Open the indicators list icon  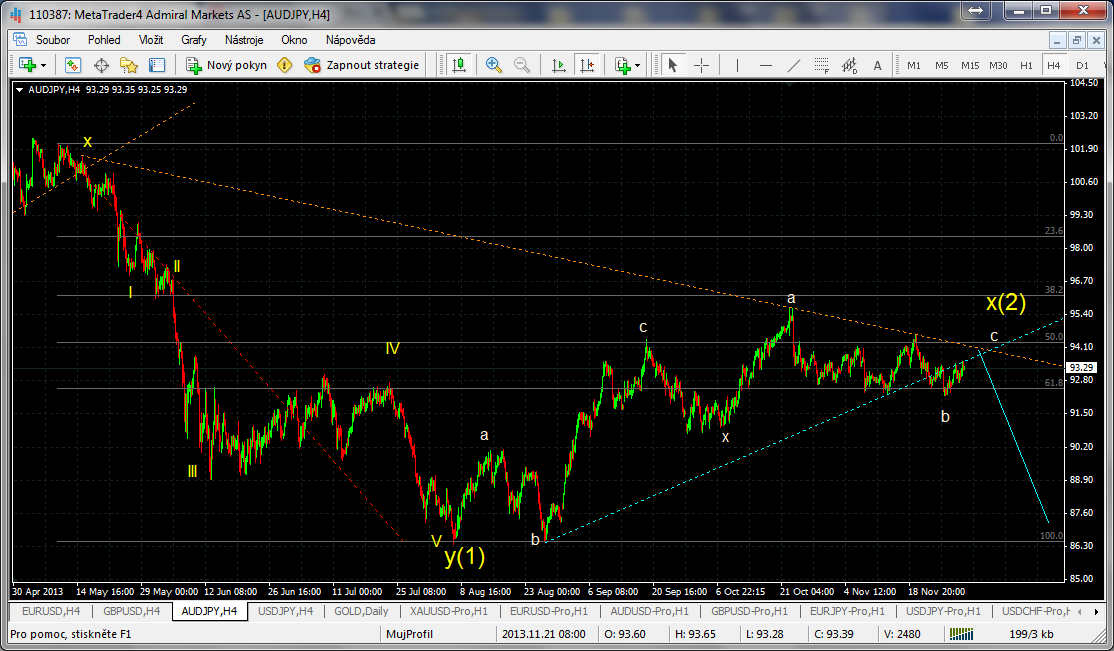[623, 65]
